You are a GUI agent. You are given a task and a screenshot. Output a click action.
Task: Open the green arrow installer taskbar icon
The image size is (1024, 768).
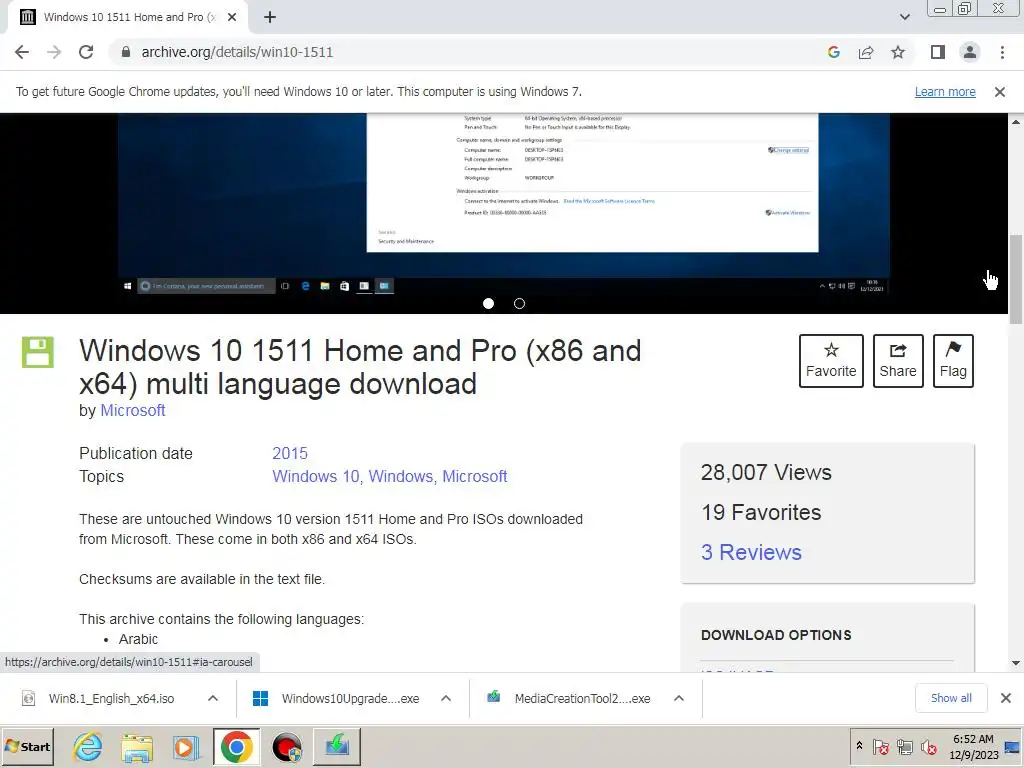pos(337,747)
